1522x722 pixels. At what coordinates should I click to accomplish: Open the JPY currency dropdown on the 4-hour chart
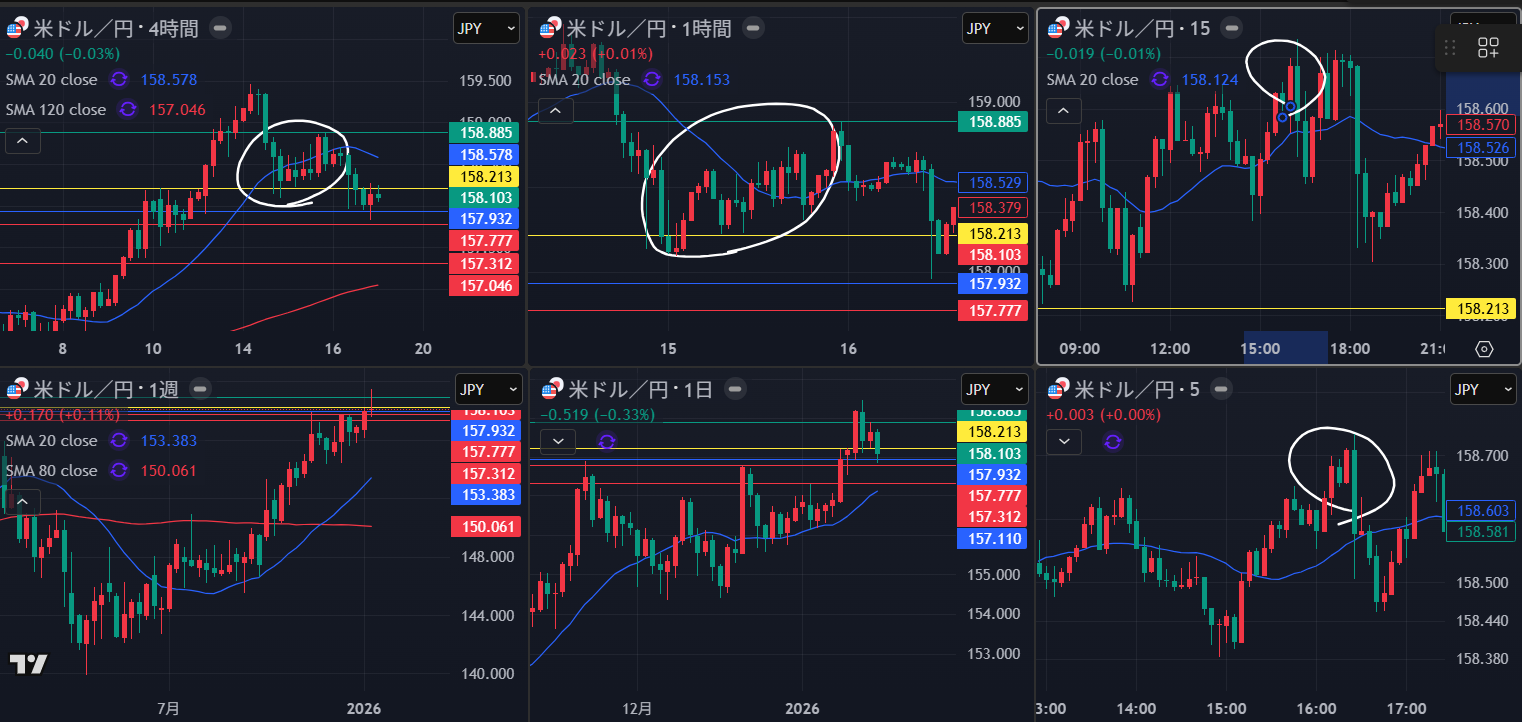point(486,28)
